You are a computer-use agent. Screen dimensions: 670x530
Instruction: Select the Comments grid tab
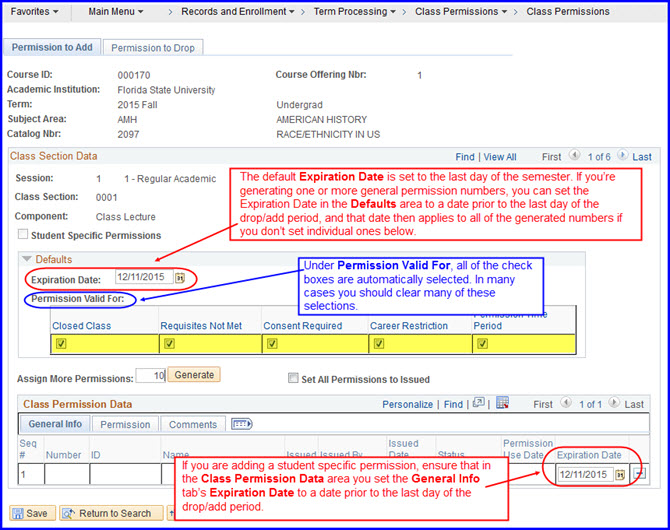193,424
